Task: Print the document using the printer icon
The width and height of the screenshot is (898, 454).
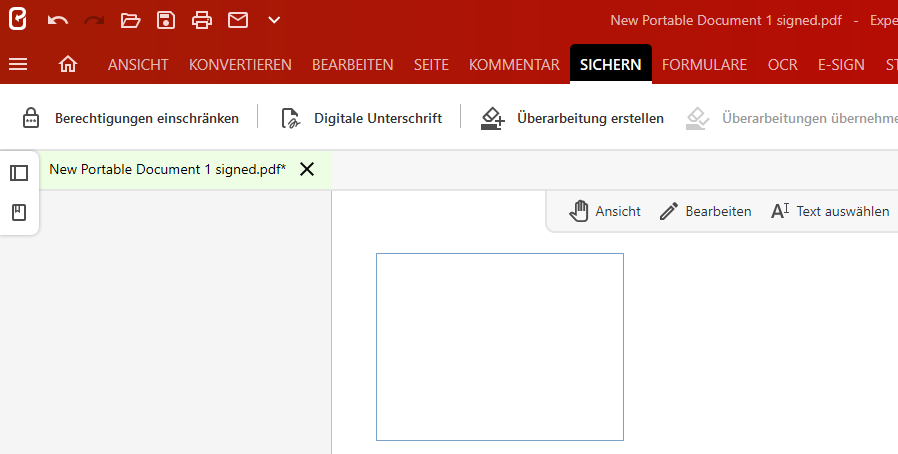Action: (202, 20)
